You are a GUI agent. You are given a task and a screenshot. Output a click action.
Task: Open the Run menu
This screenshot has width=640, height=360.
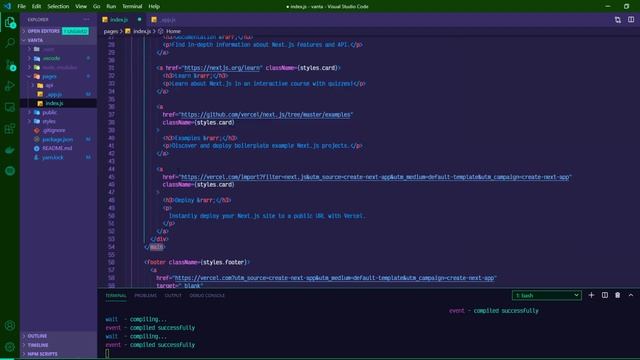(x=111, y=6)
